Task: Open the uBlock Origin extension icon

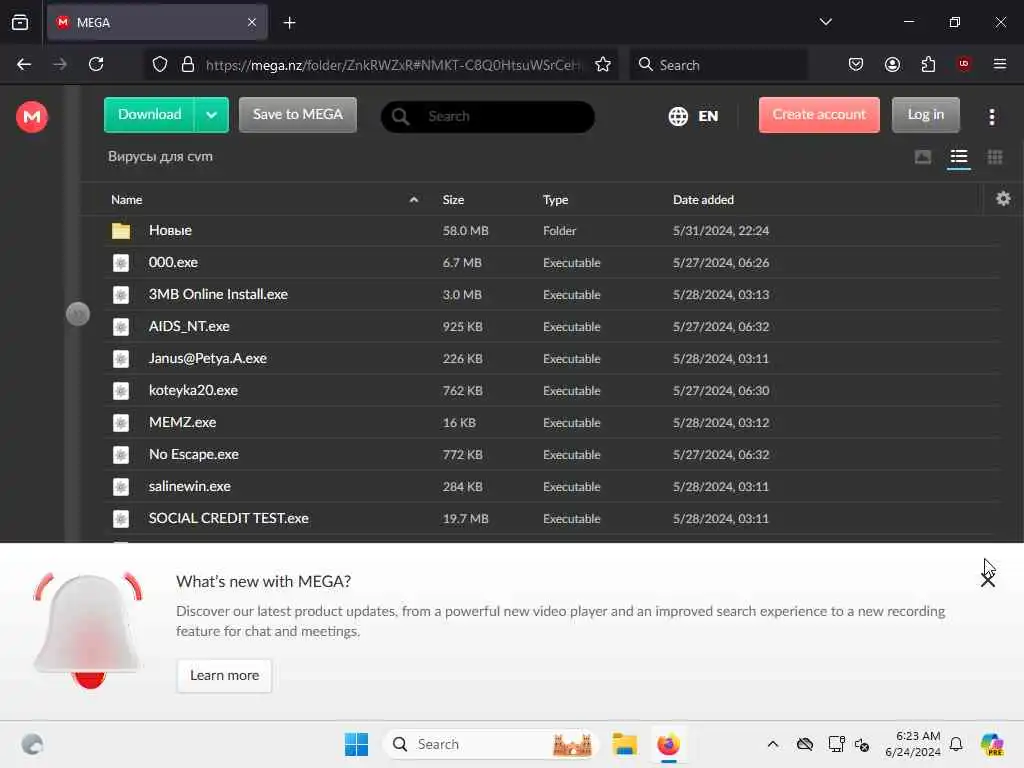Action: [964, 64]
